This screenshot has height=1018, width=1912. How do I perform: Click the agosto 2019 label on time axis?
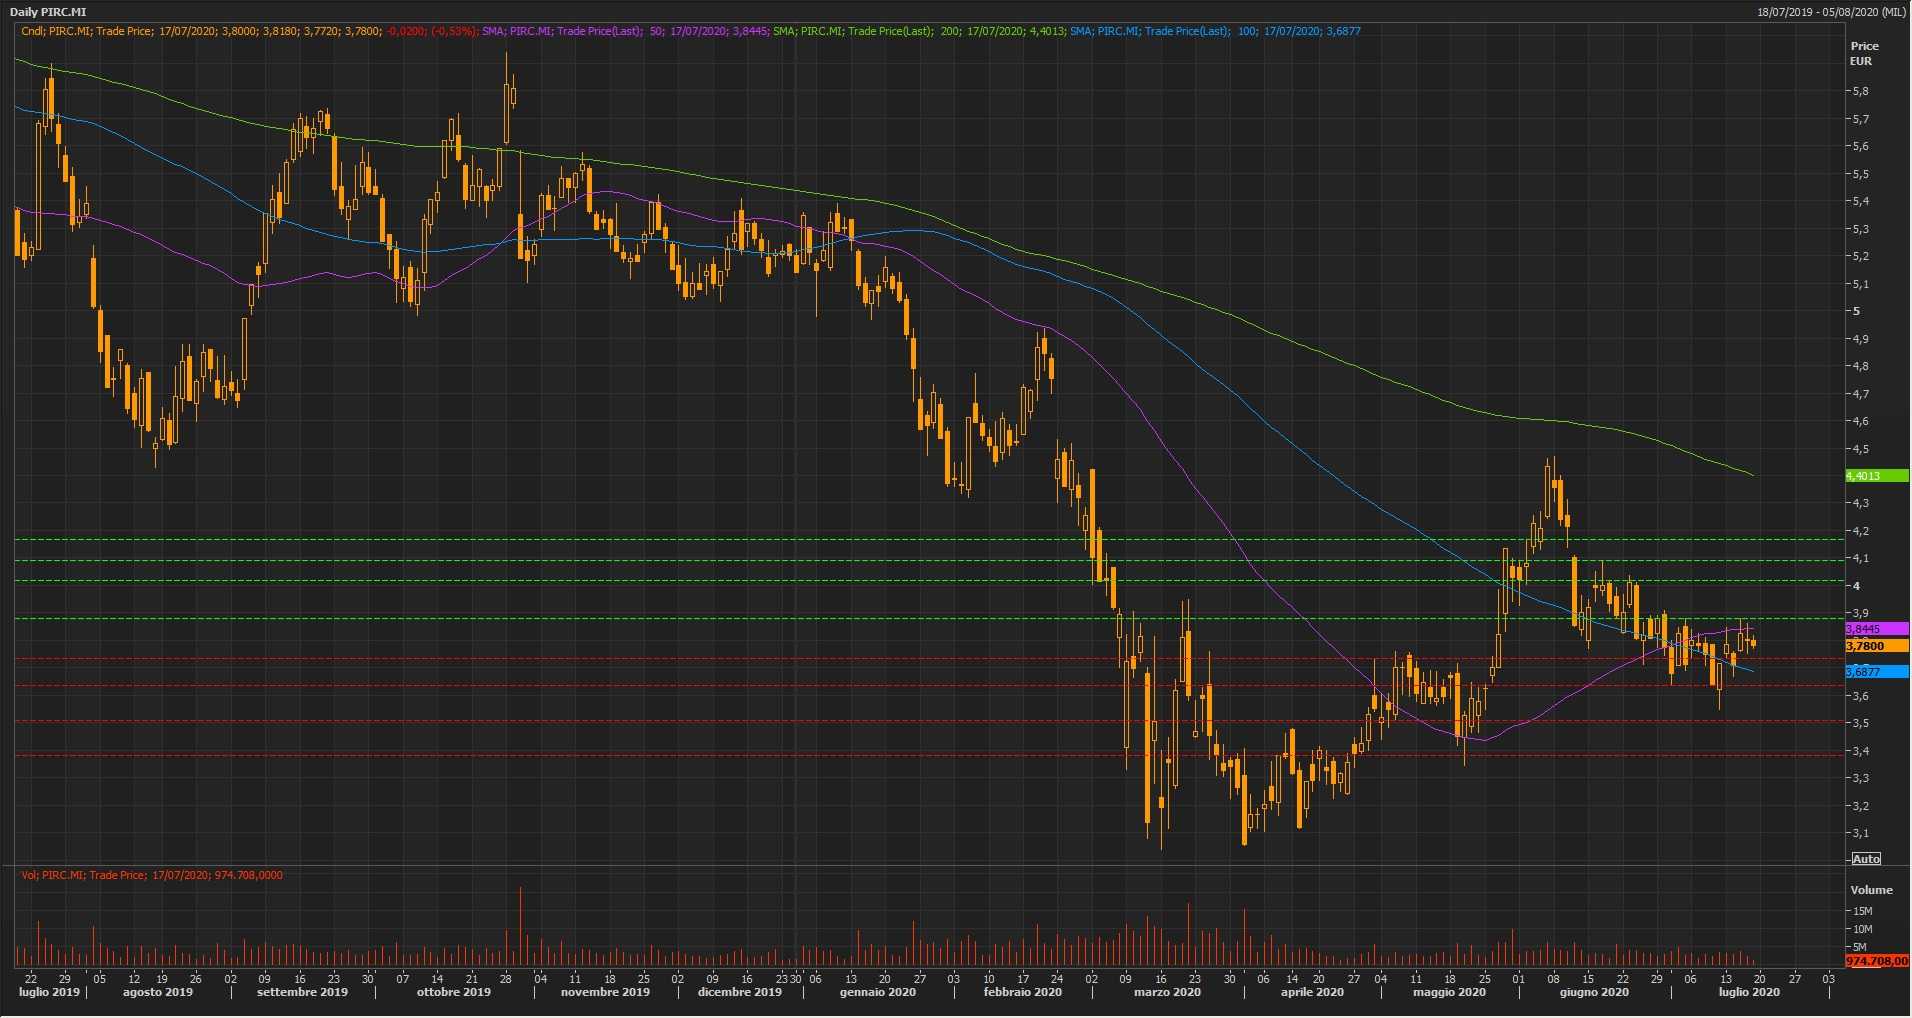tap(158, 993)
